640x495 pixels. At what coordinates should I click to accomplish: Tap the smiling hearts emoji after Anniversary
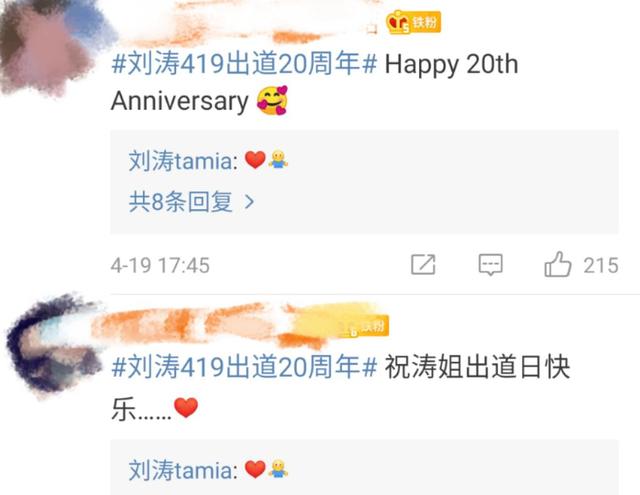[x=272, y=100]
